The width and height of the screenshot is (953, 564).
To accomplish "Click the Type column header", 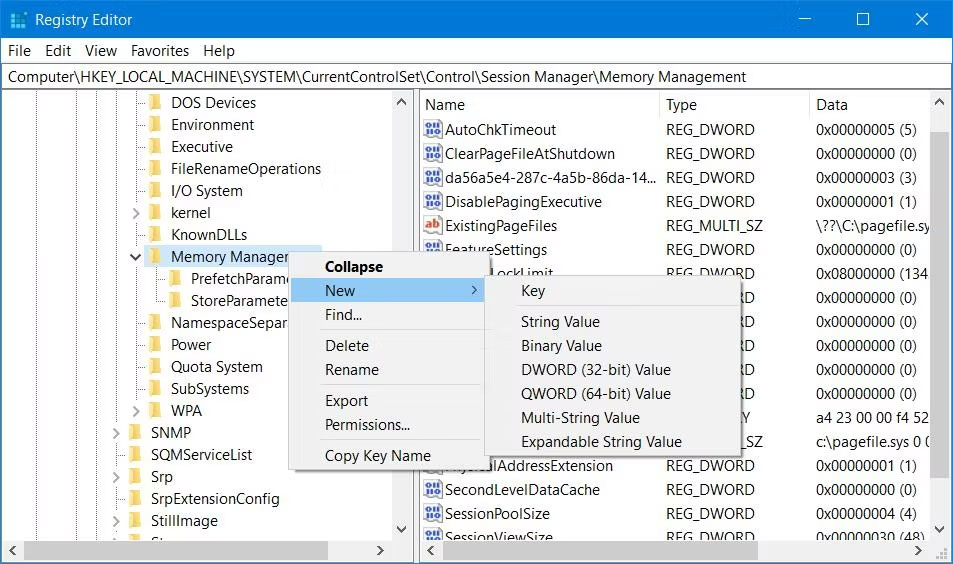I will pos(681,105).
